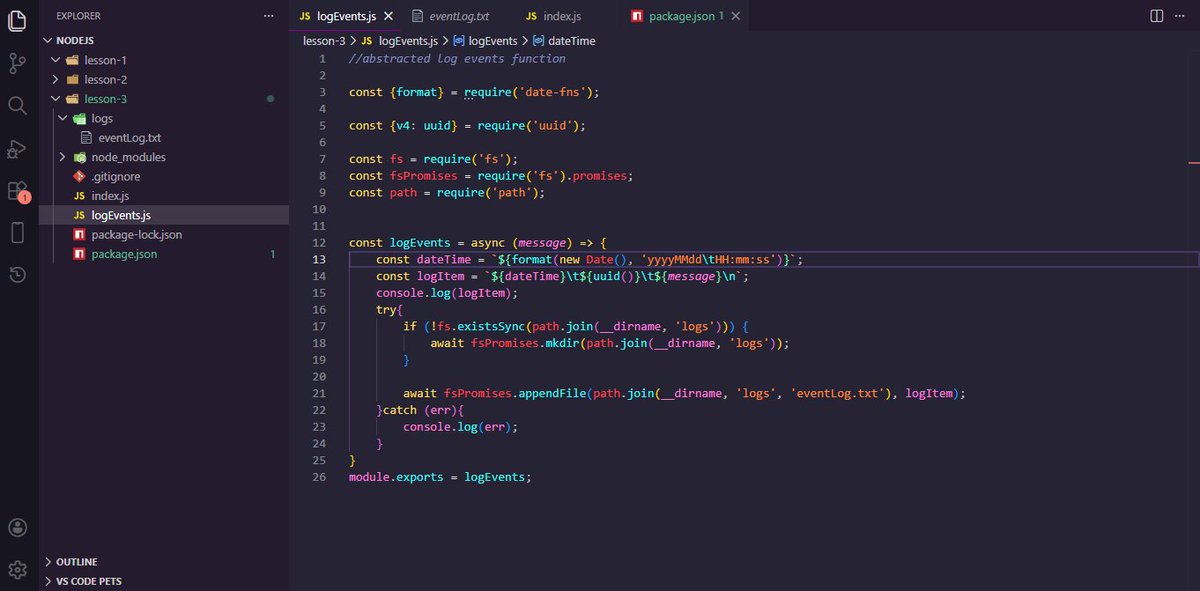Collapse the NODEJS root folder

click(x=49, y=41)
